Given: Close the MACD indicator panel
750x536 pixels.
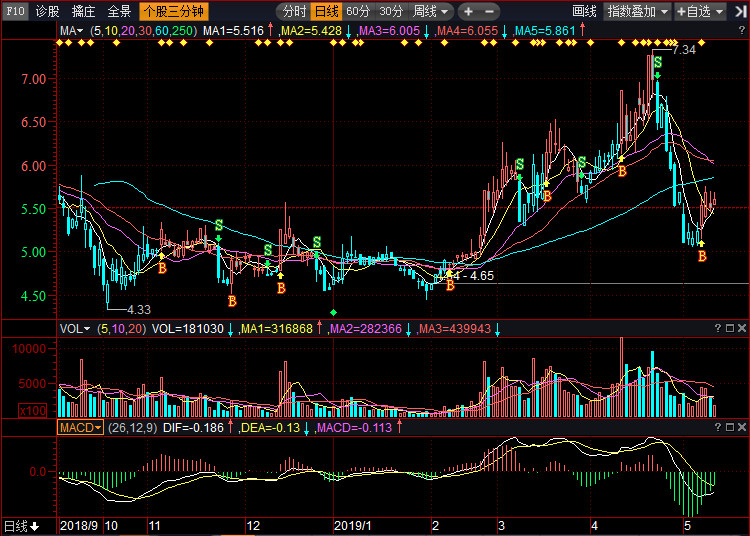Looking at the screenshot, I should [742, 427].
